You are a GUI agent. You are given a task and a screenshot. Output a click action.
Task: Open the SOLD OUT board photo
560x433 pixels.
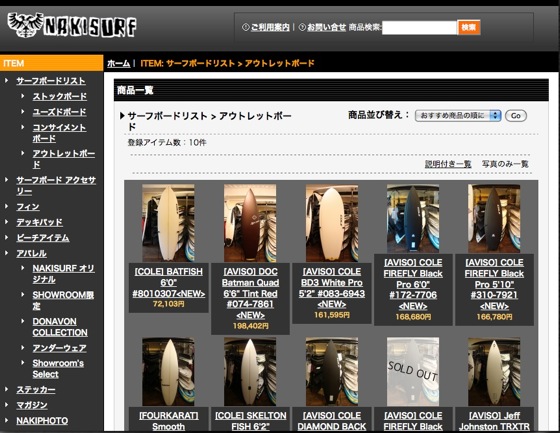click(413, 372)
